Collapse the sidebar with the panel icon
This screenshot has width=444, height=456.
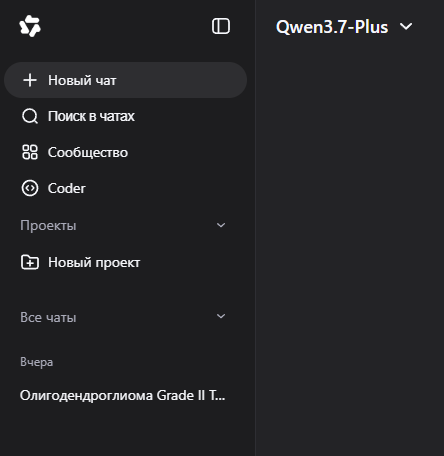point(221,26)
